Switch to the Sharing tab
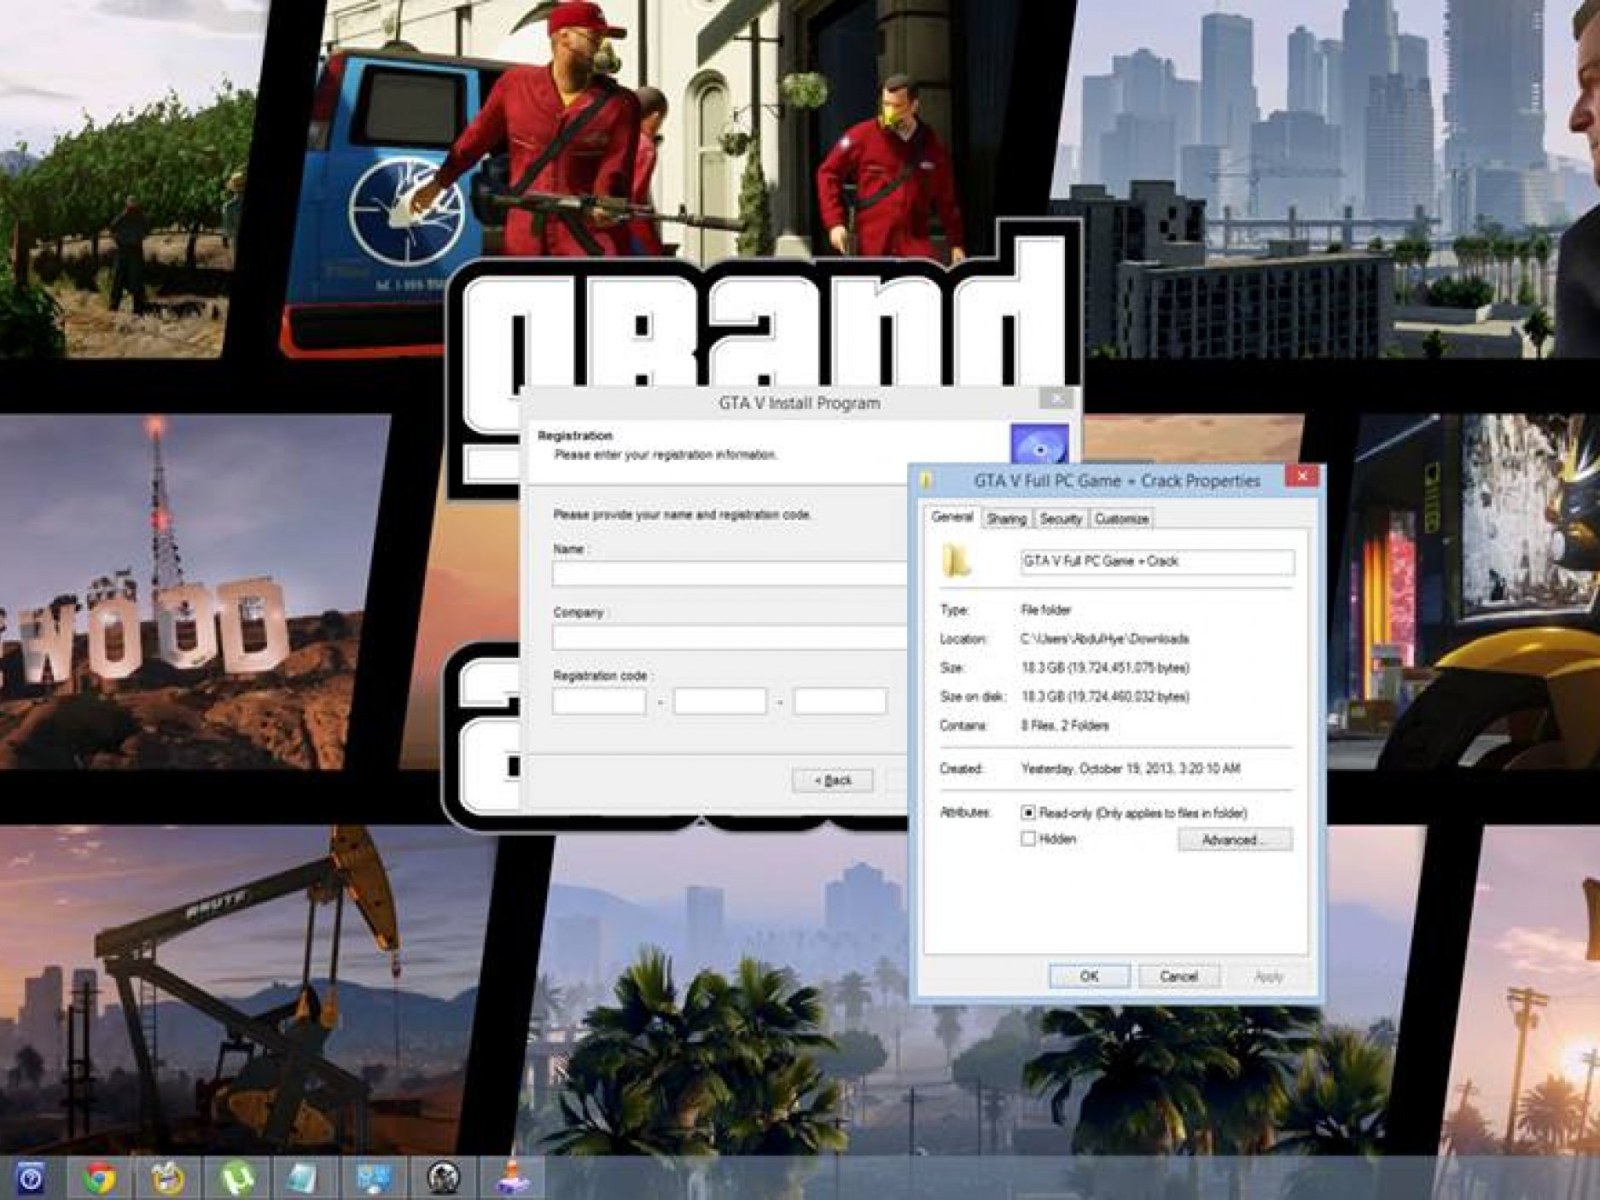 coord(1006,518)
